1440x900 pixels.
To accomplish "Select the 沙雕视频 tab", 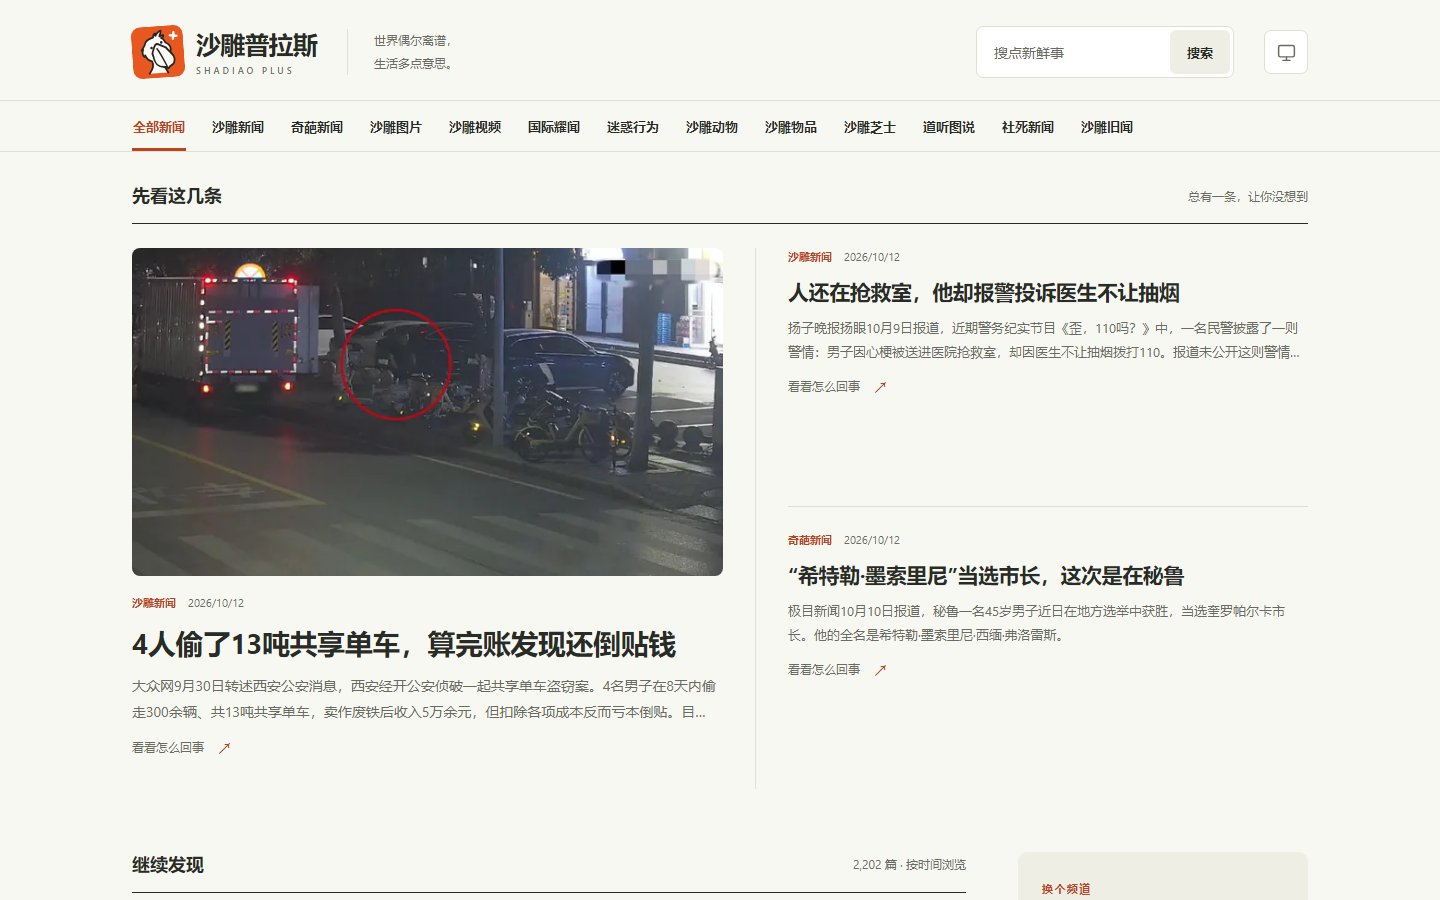I will pos(475,127).
